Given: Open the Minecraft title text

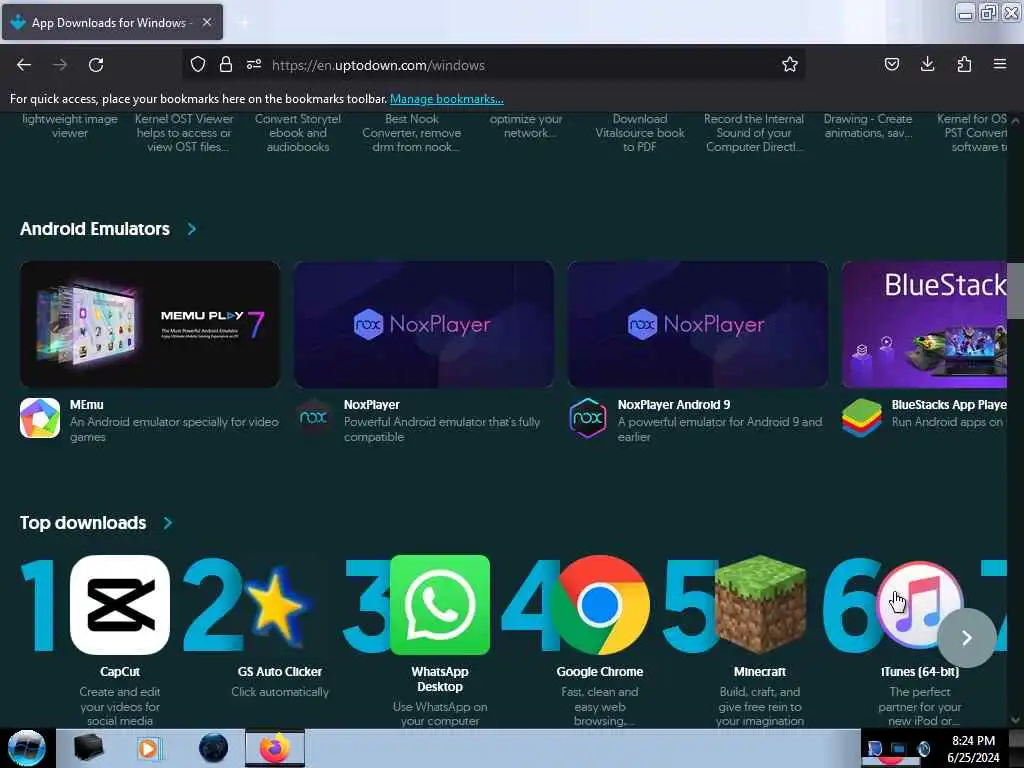Looking at the screenshot, I should pyautogui.click(x=760, y=671).
